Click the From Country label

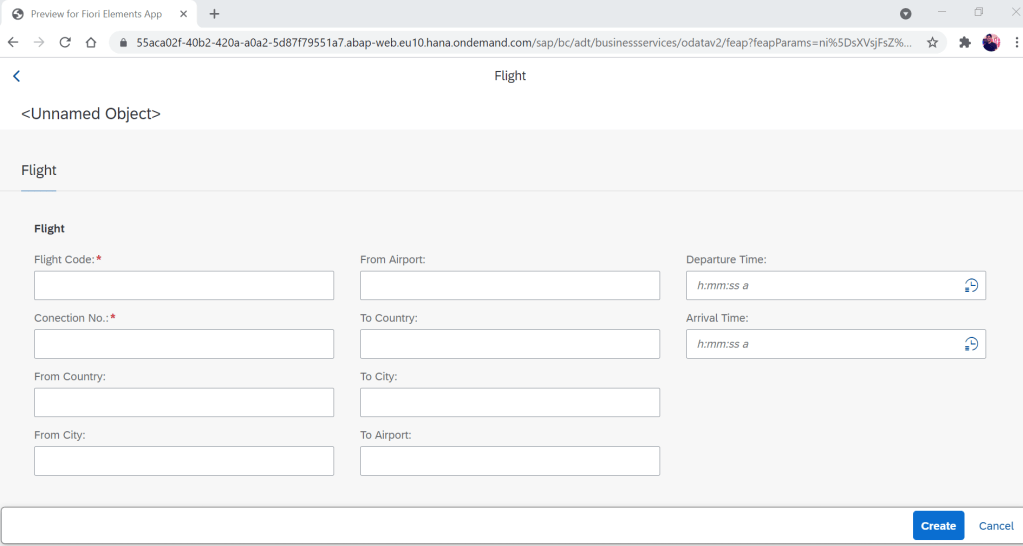coord(70,376)
